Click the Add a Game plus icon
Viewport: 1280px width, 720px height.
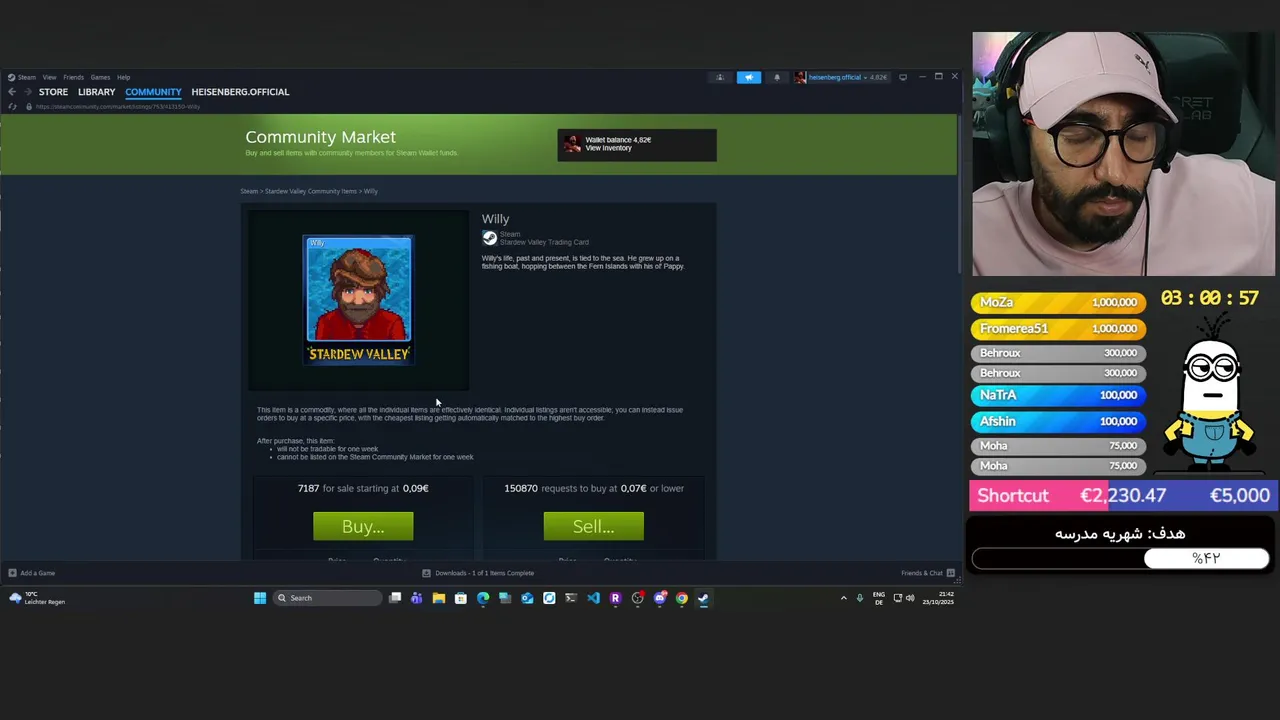tap(12, 573)
